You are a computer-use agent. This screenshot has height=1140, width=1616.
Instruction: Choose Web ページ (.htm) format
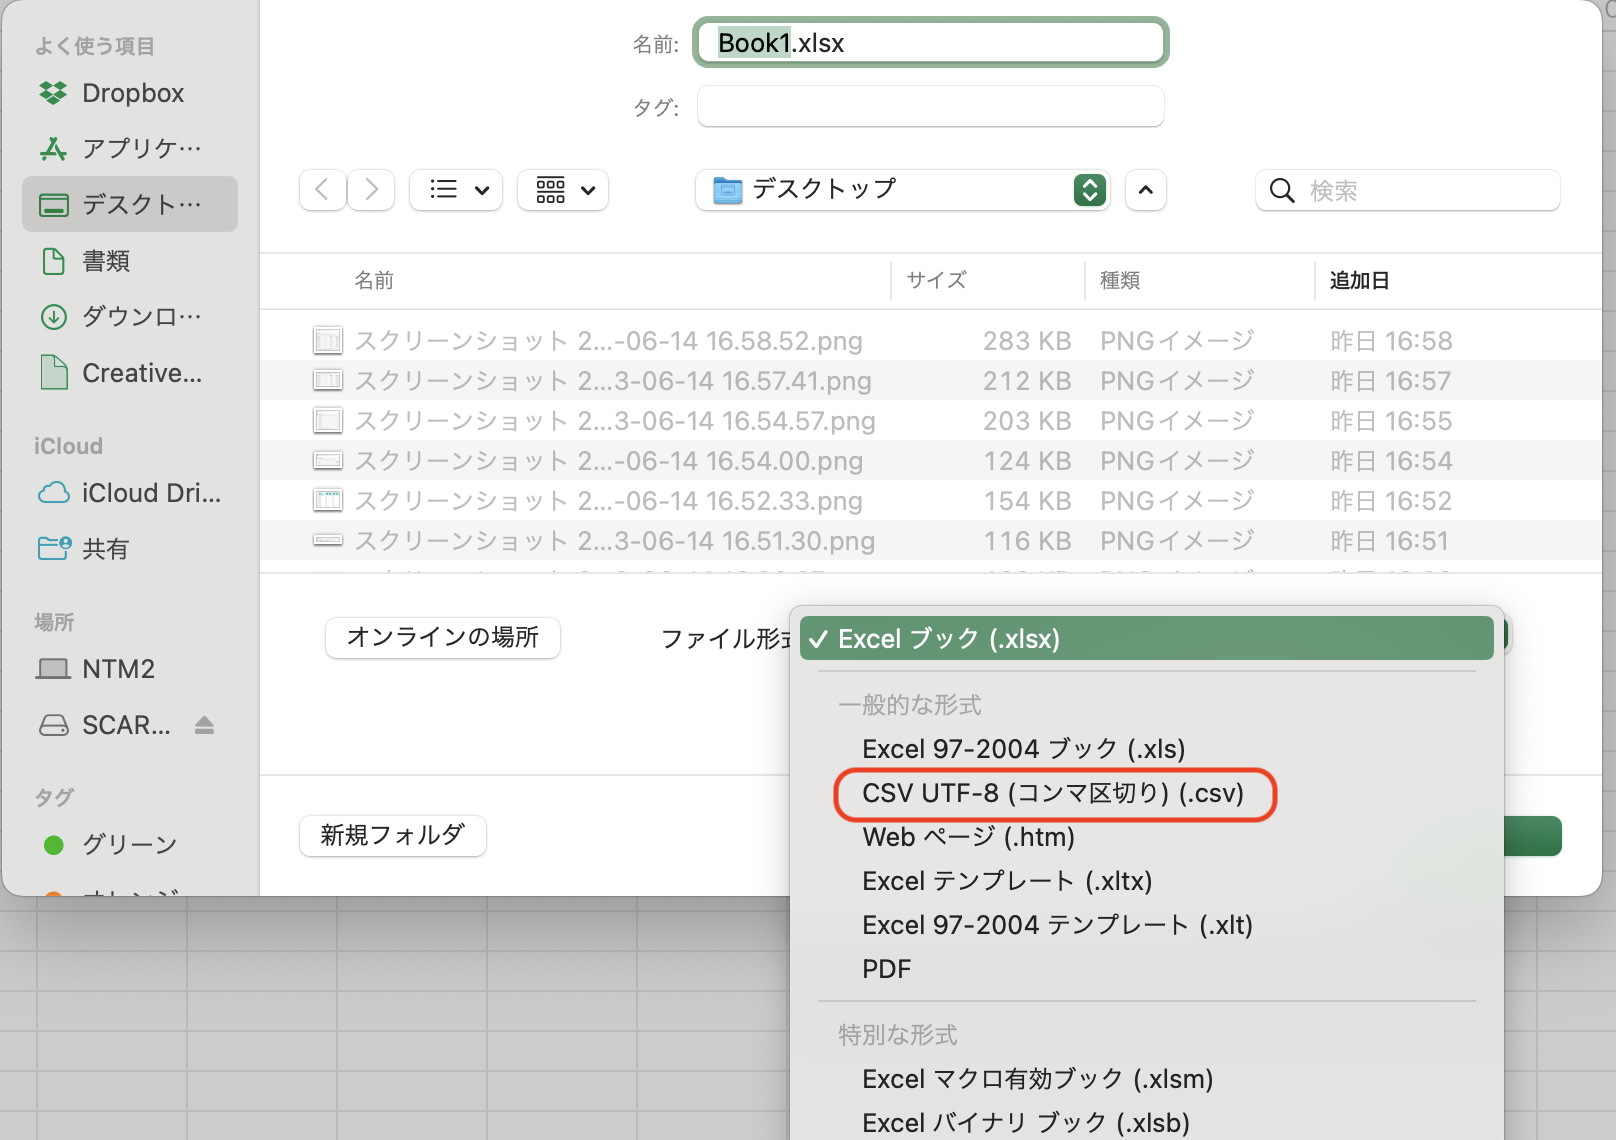1146,837
